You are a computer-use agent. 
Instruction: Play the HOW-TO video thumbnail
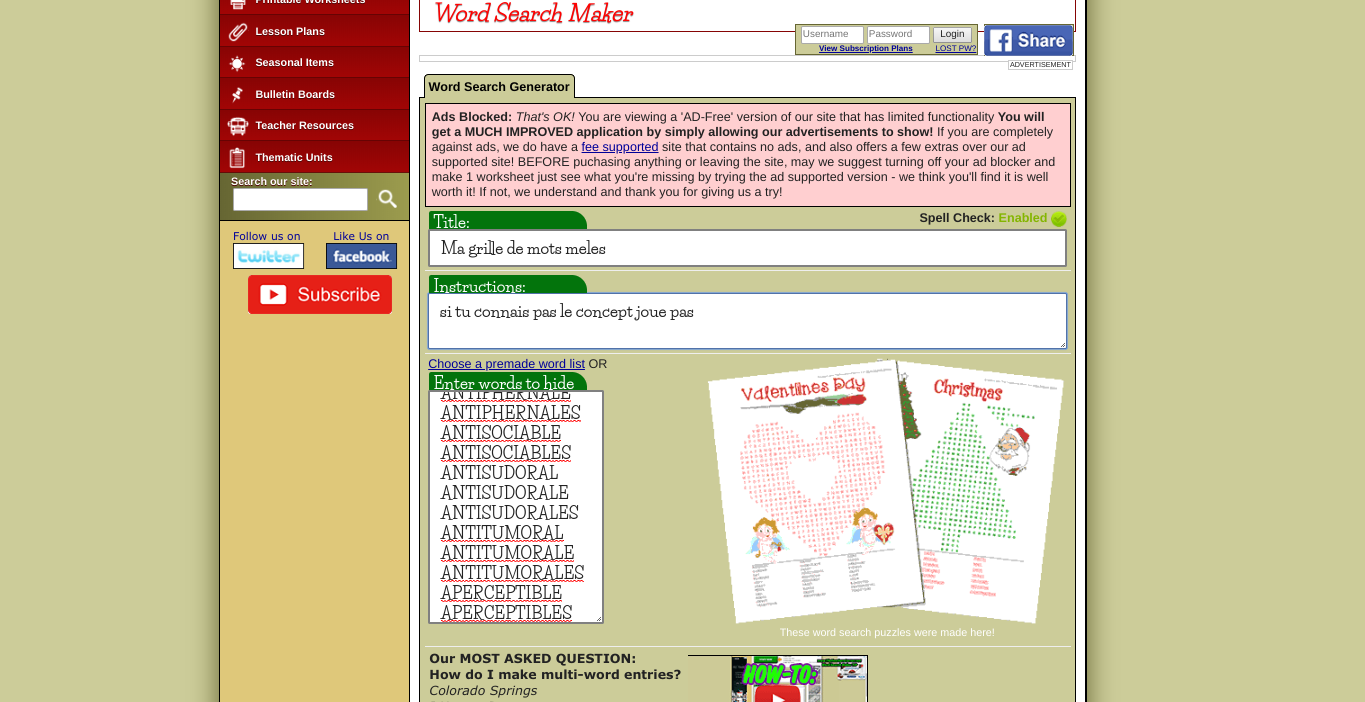pos(777,679)
